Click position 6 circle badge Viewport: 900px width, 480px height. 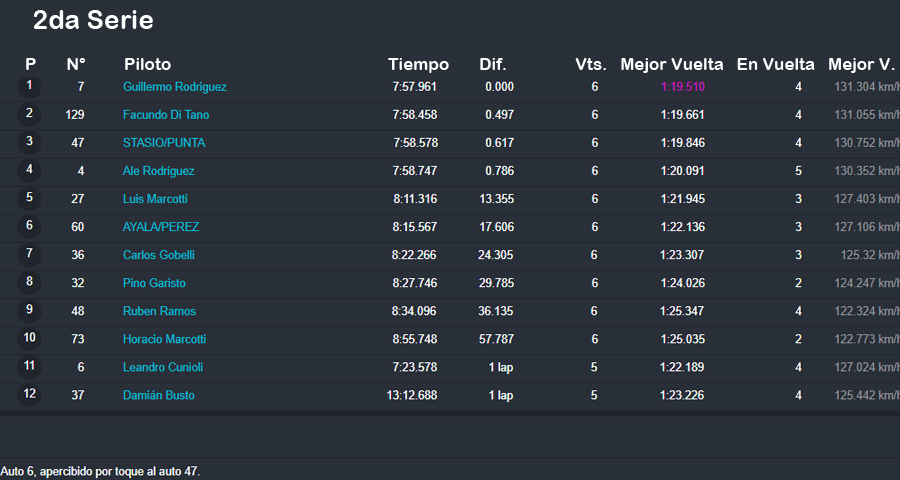[x=29, y=226]
